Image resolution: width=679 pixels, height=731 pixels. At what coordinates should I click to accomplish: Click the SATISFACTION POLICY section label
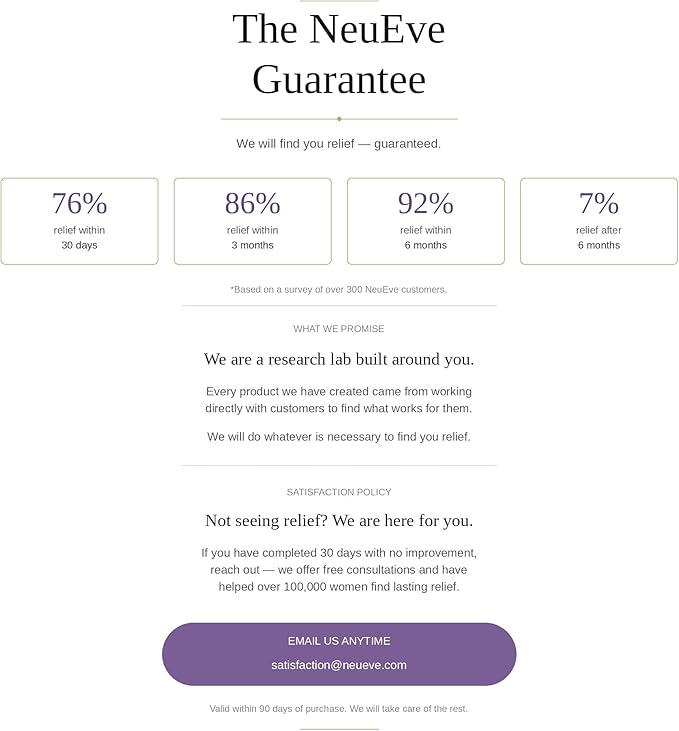tap(339, 492)
